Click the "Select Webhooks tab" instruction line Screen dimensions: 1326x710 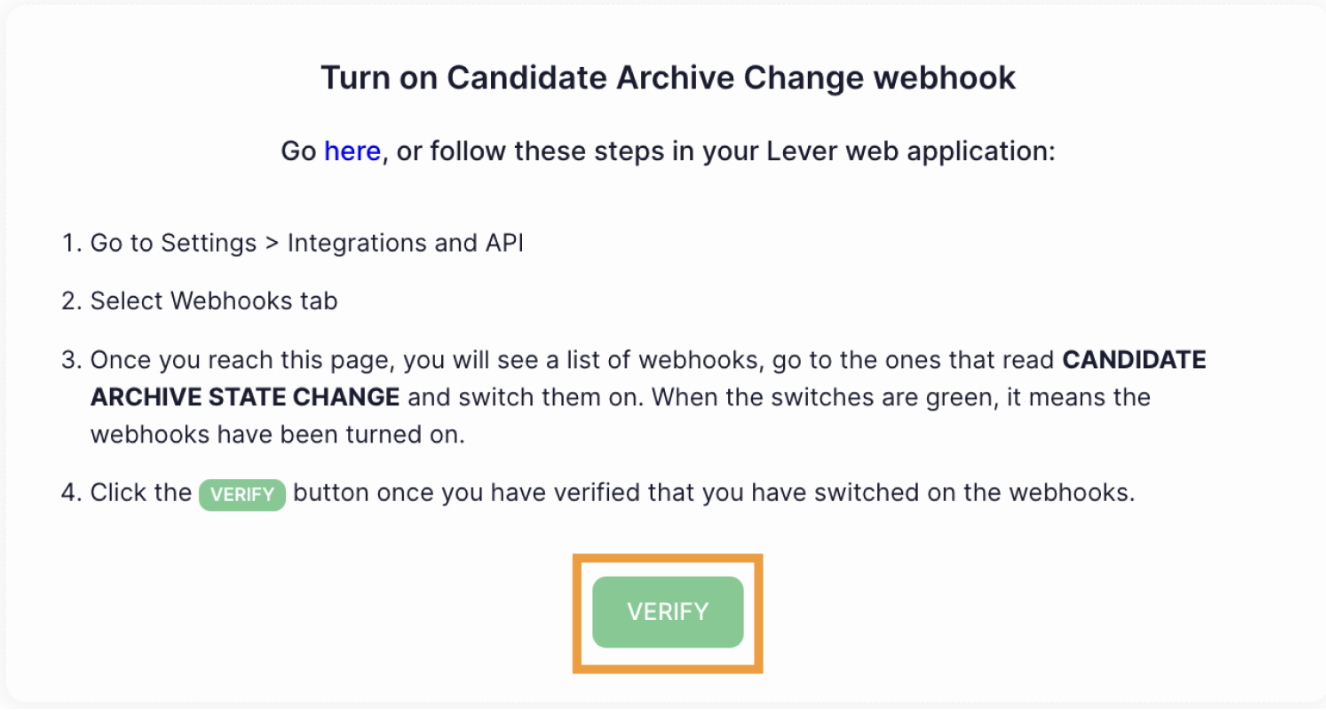(x=213, y=301)
